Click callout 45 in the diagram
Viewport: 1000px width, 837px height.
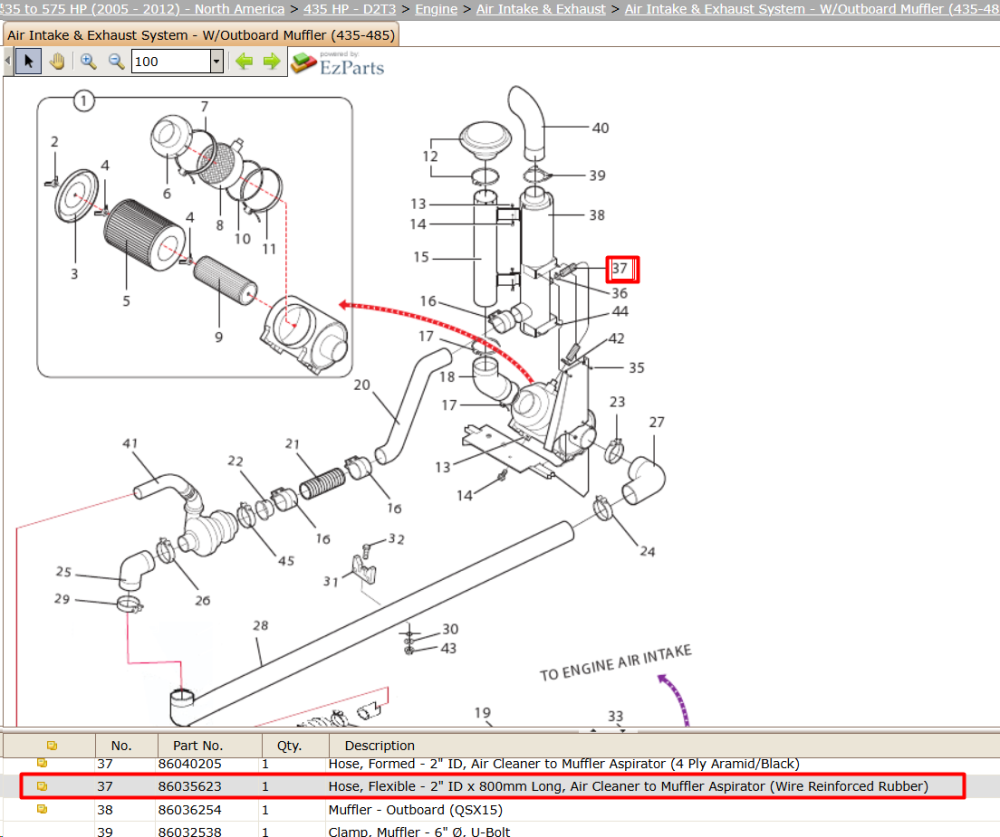coord(286,561)
